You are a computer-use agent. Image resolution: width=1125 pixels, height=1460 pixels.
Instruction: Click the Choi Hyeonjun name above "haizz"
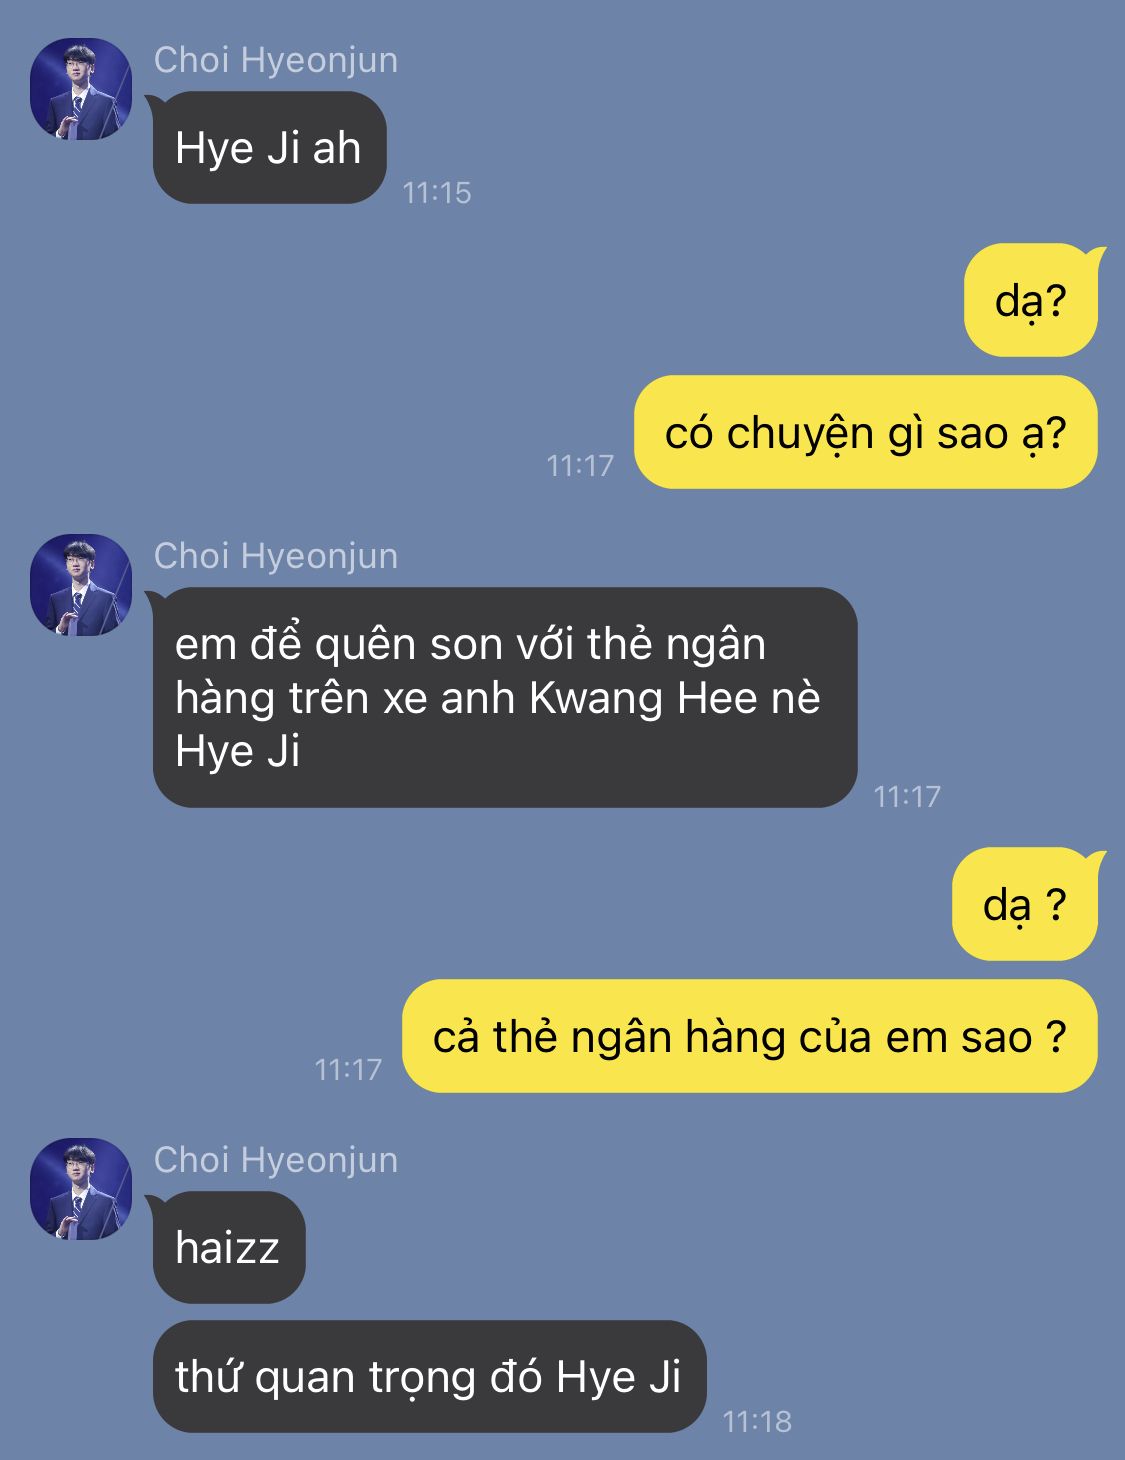[276, 1160]
